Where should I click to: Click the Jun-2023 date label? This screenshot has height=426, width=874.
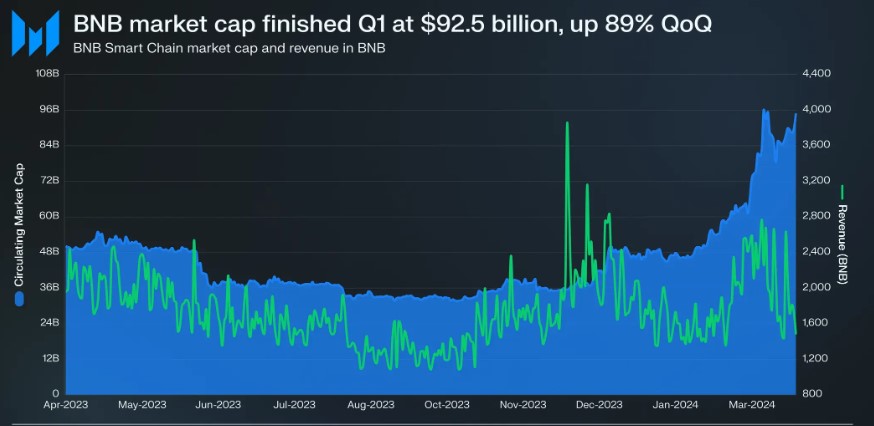[217, 406]
